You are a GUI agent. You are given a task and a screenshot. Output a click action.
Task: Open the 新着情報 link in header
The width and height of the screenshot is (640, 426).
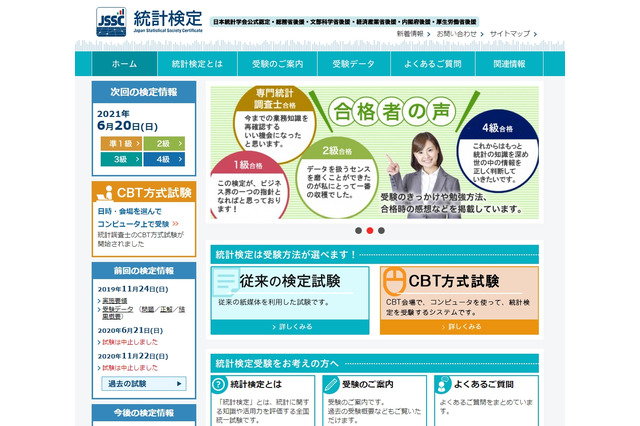tap(410, 34)
